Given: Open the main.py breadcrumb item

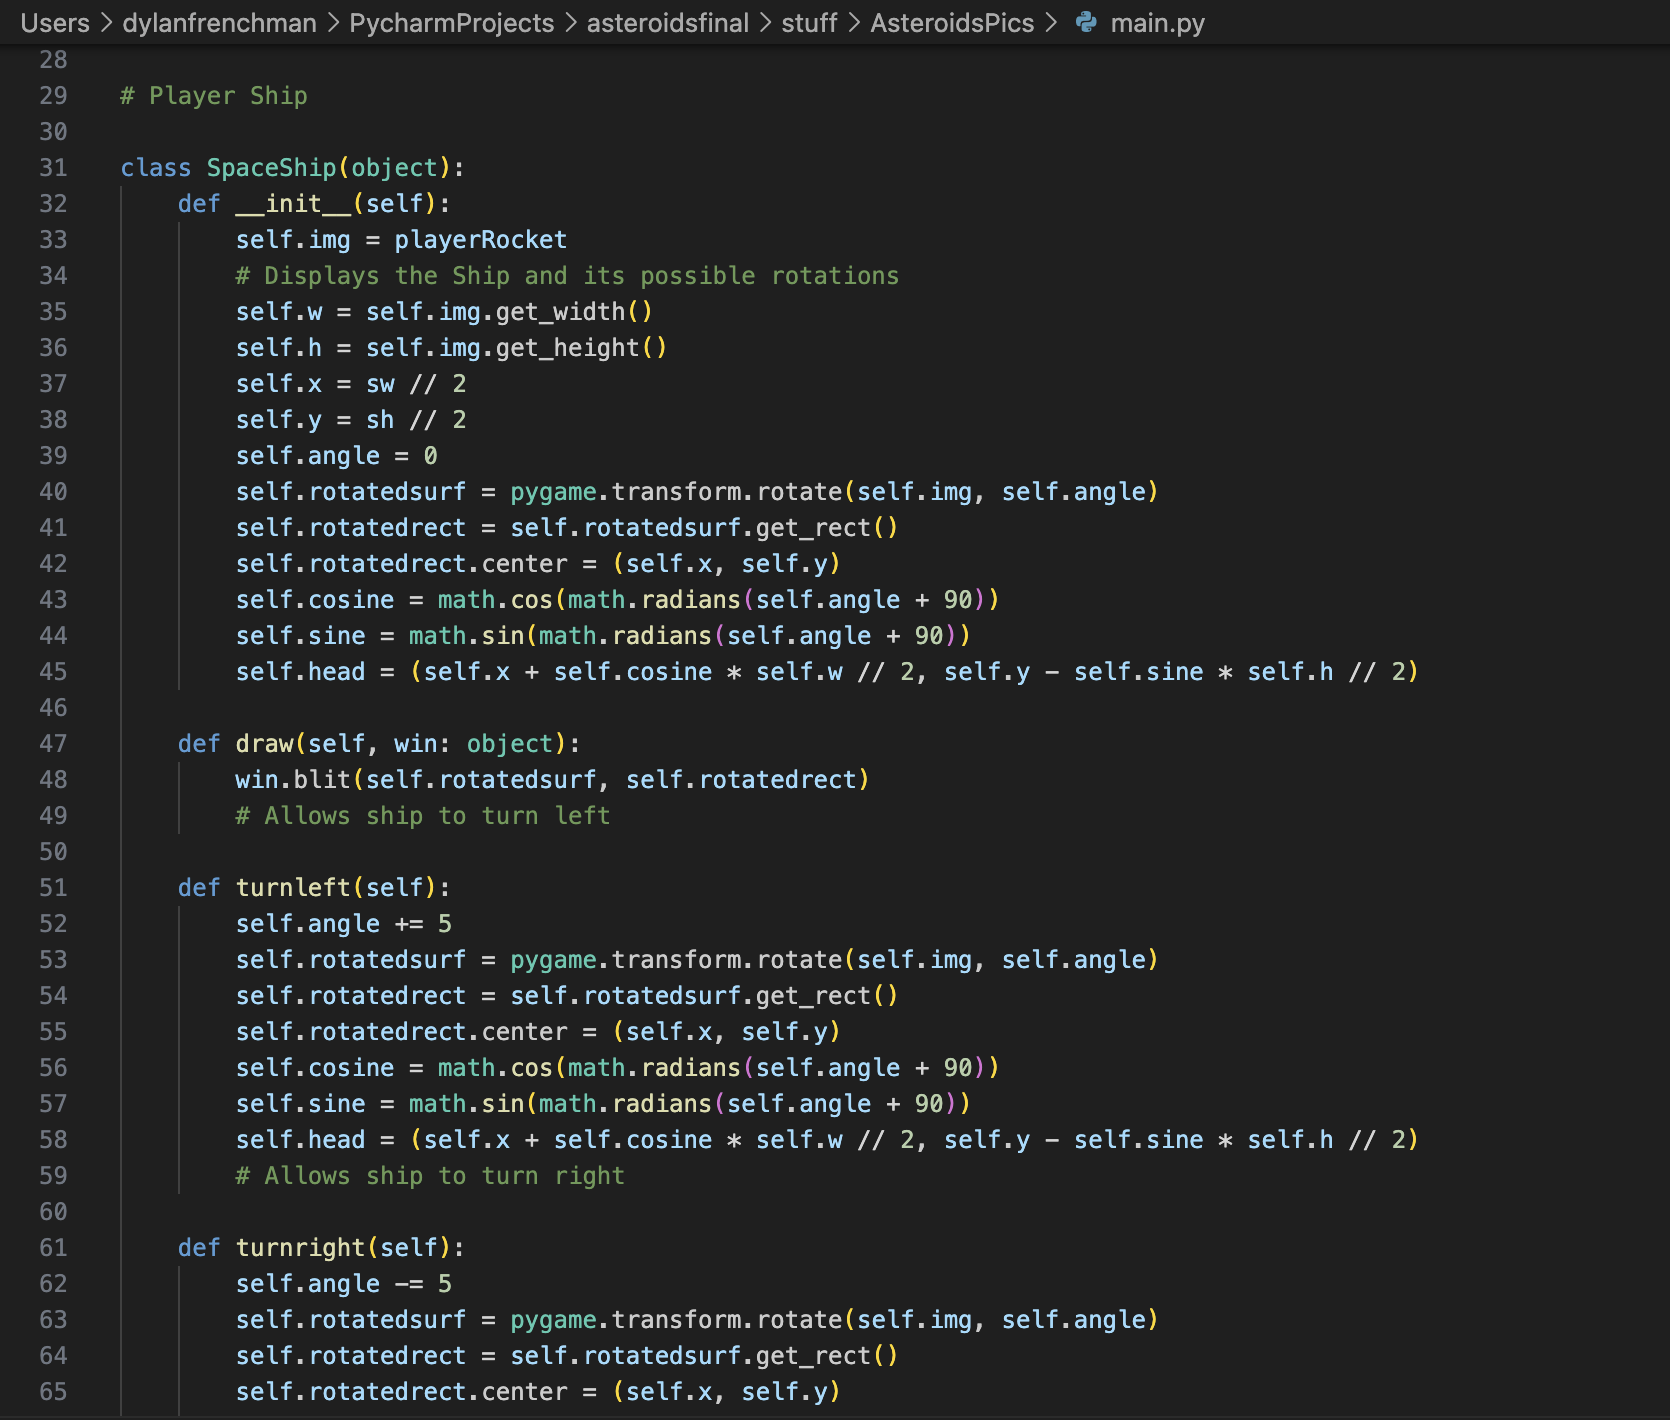Looking at the screenshot, I should pos(1157,23).
